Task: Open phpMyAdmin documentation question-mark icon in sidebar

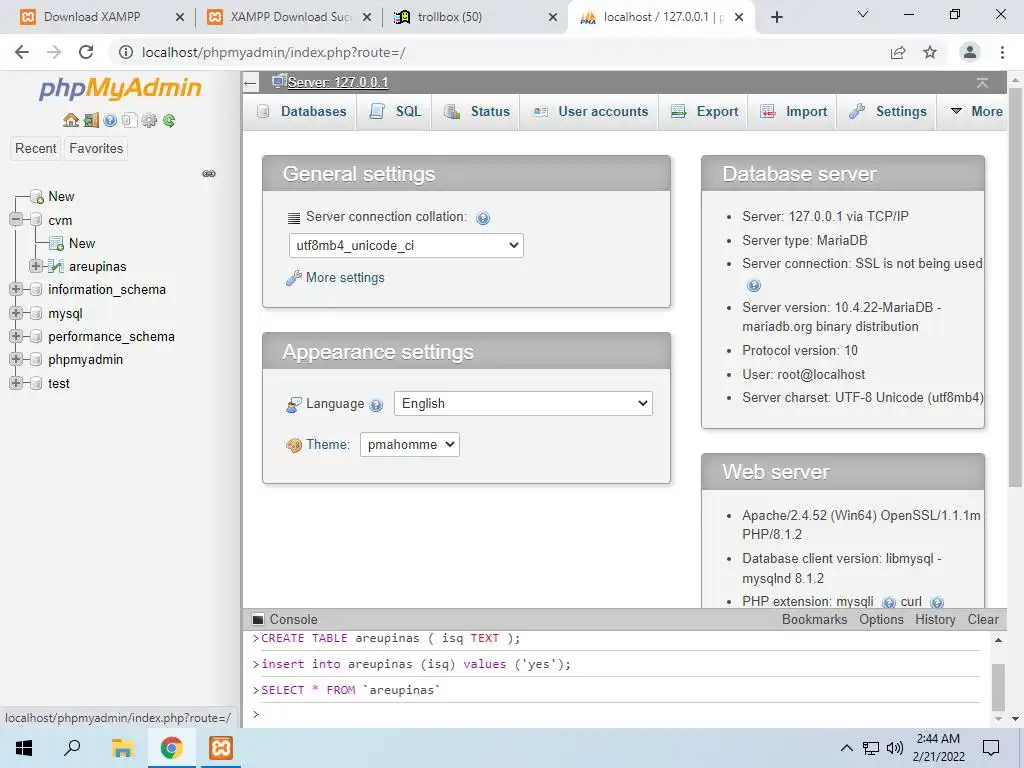Action: pyautogui.click(x=110, y=120)
